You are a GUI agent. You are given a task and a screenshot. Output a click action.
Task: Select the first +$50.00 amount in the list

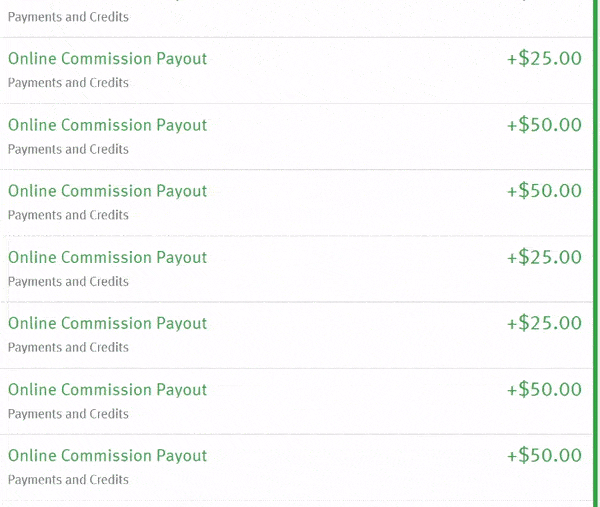(544, 125)
